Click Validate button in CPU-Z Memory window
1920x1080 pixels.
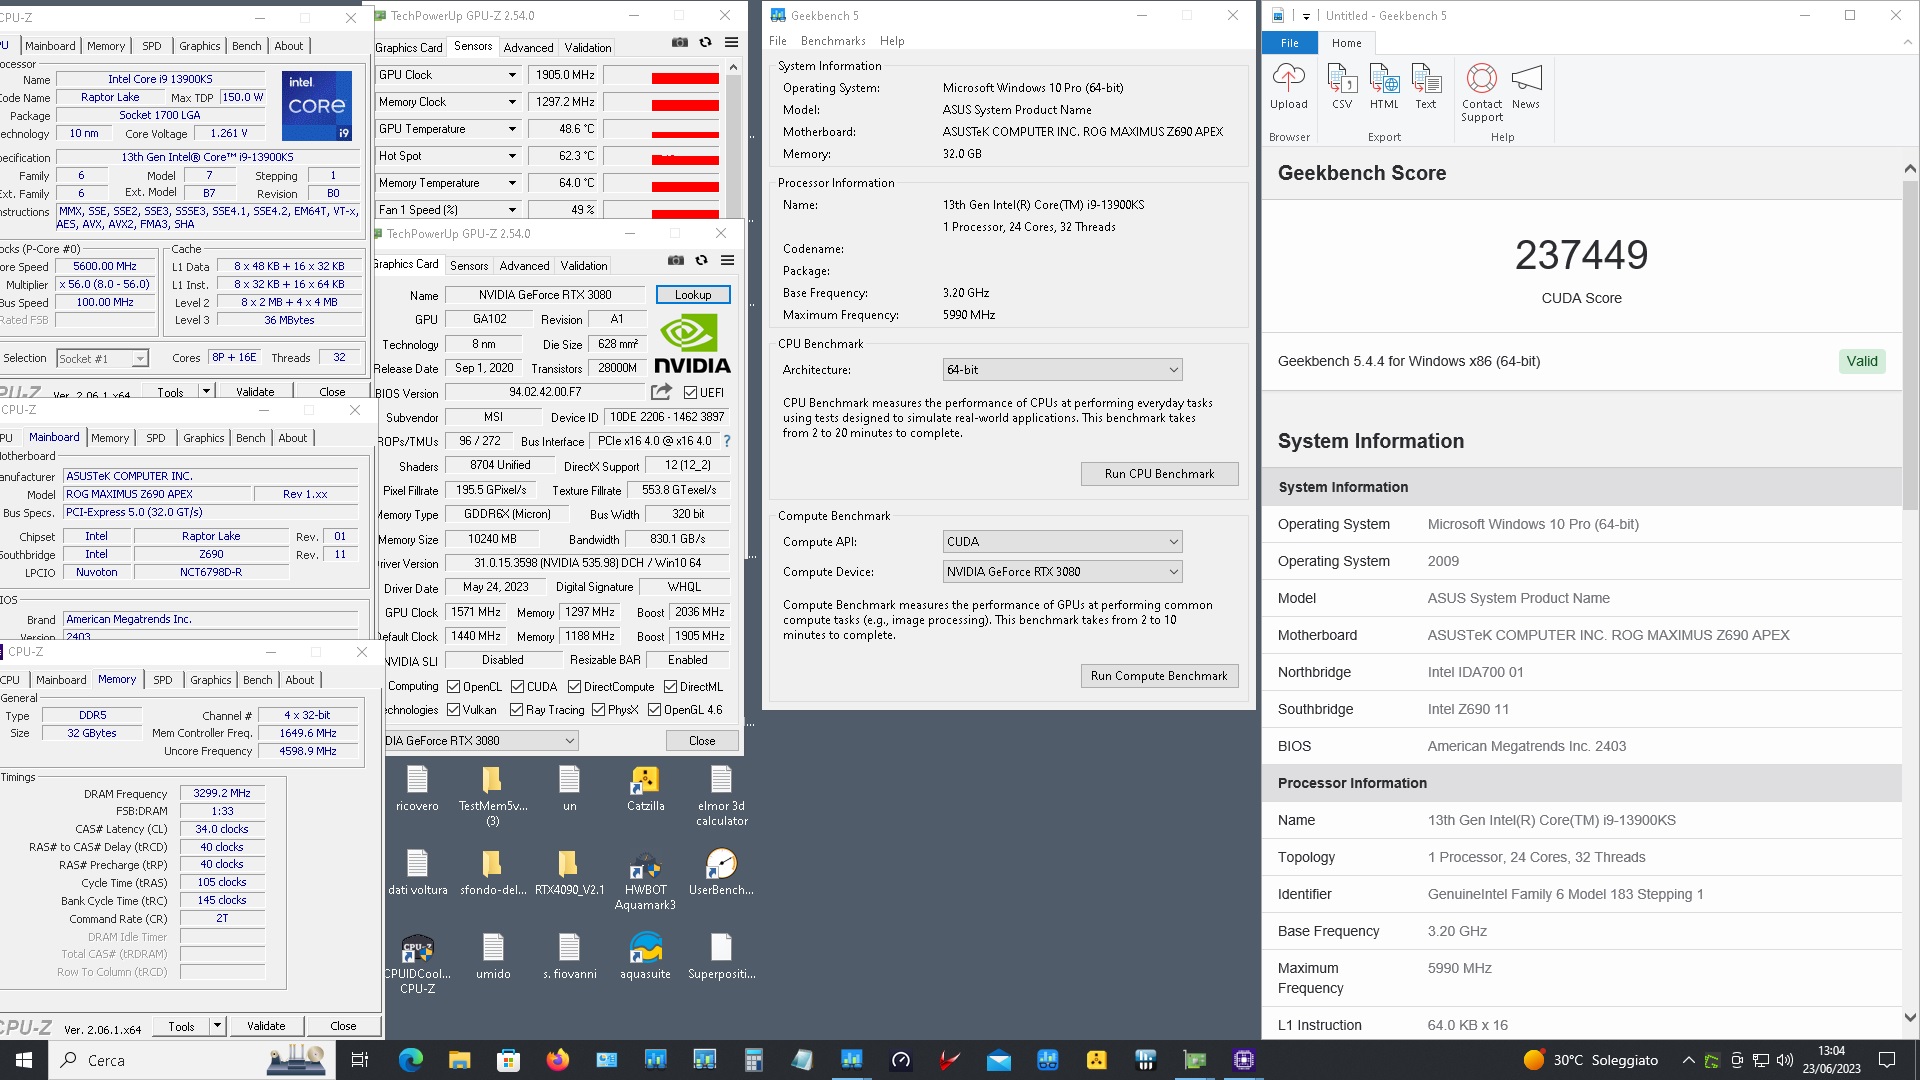[x=266, y=1026]
